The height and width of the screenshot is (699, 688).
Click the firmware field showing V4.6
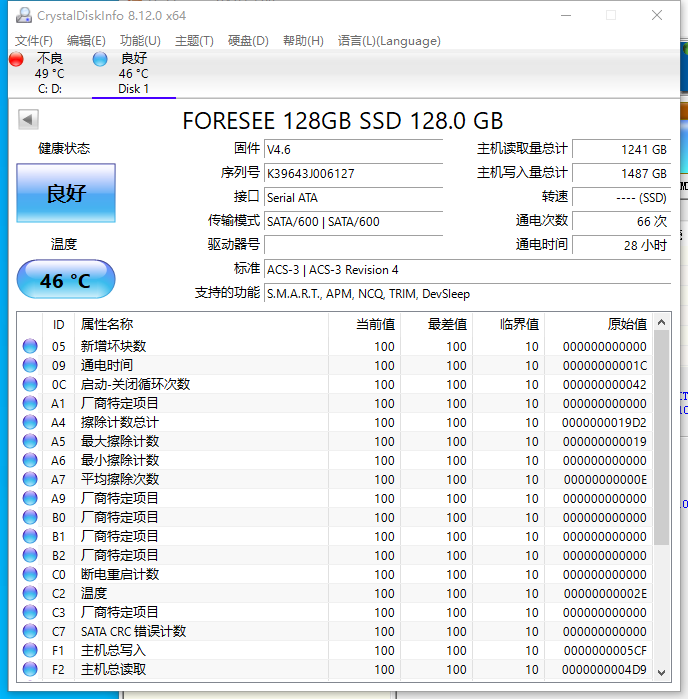(x=353, y=149)
